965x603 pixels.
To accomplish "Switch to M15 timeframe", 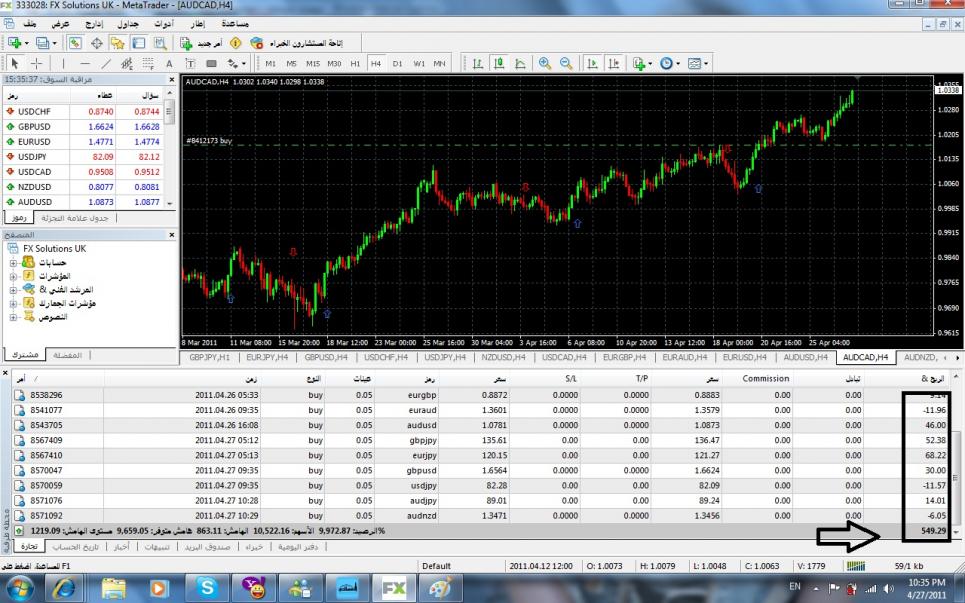I will click(312, 63).
